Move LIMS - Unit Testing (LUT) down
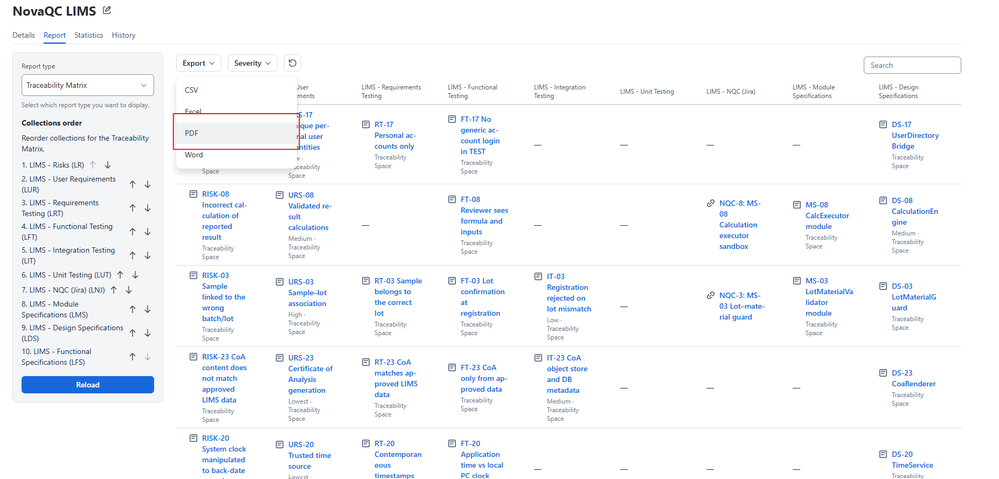This screenshot has width=999, height=479. tap(135, 275)
